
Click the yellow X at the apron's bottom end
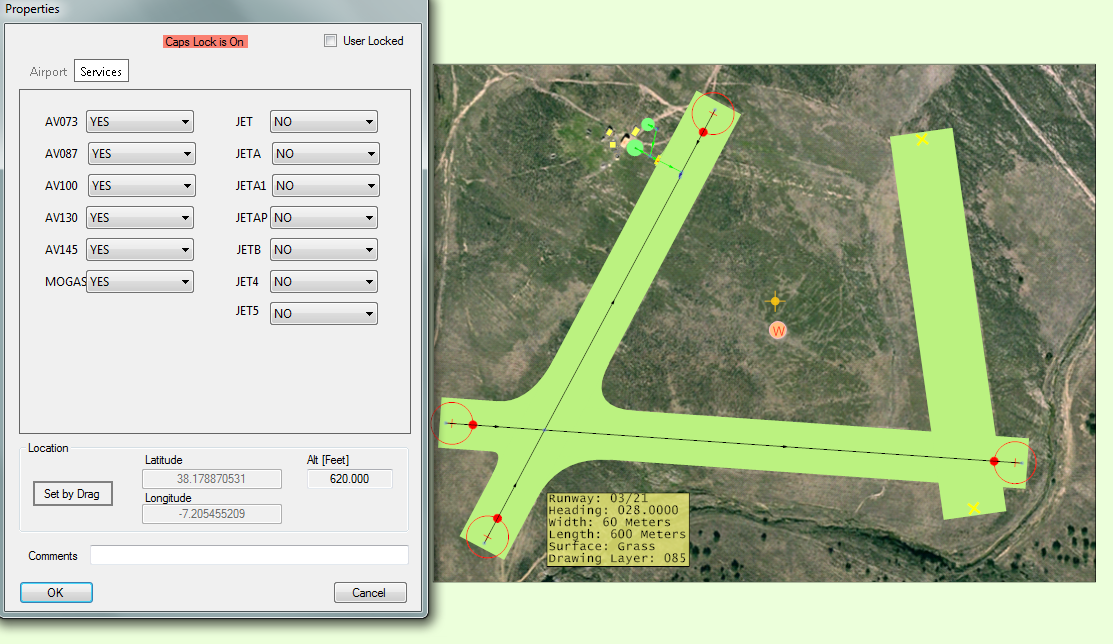(974, 509)
